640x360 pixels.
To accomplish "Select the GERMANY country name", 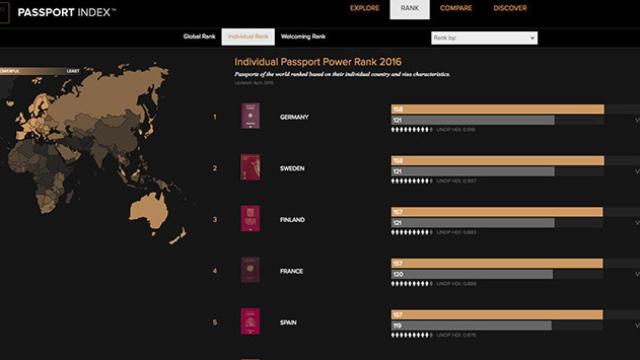I will (x=294, y=117).
